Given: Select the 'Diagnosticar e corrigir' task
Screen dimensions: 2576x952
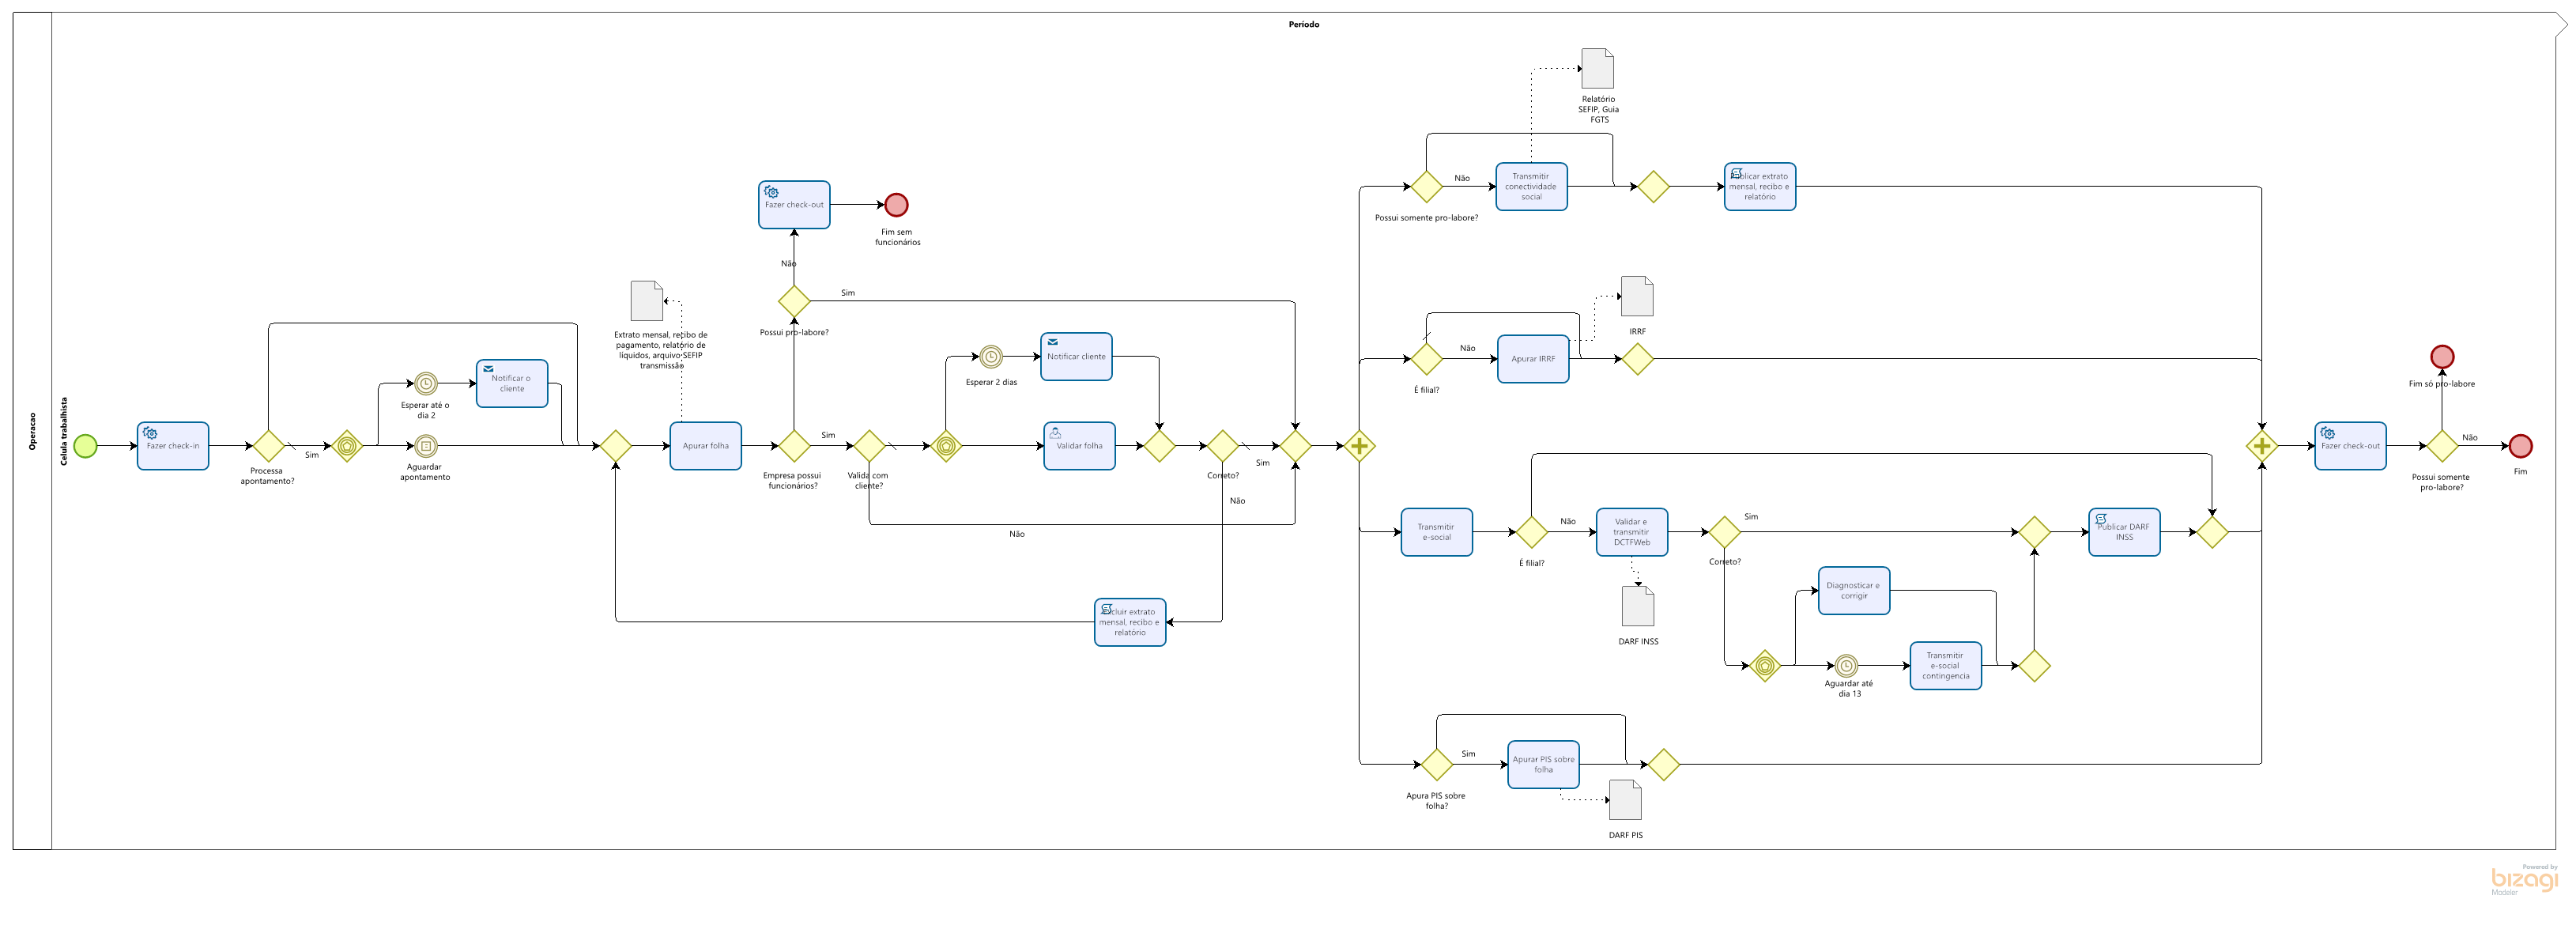Looking at the screenshot, I should tap(1854, 591).
